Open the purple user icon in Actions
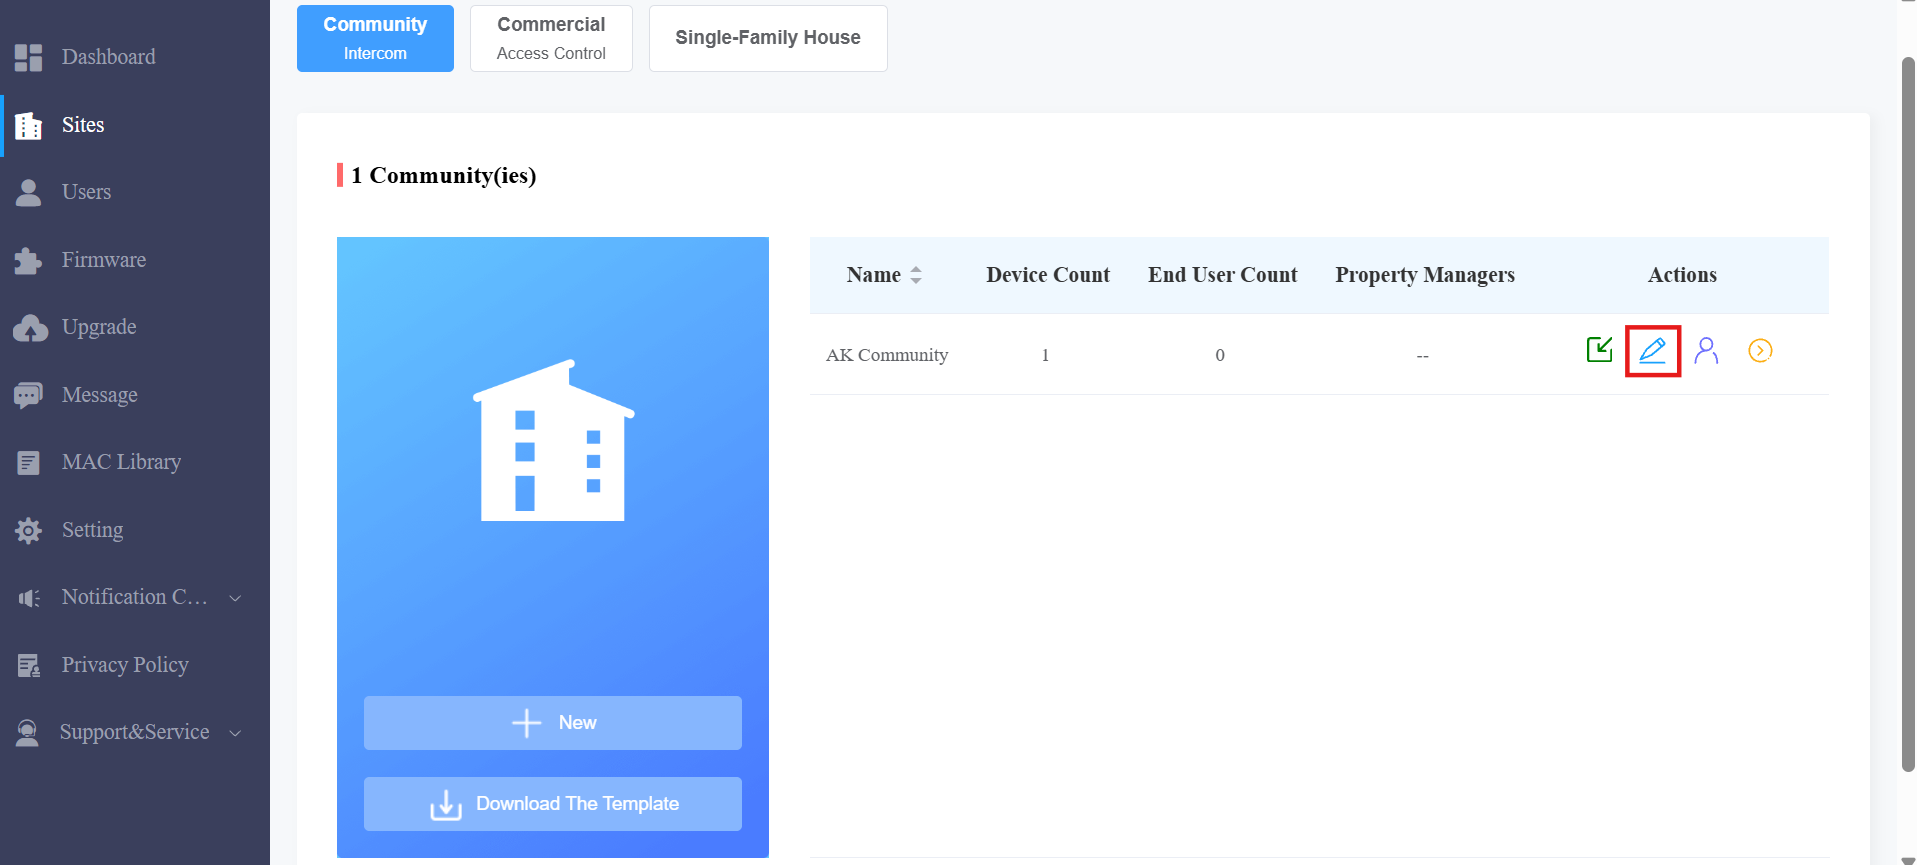Image resolution: width=1917 pixels, height=865 pixels. click(1707, 351)
